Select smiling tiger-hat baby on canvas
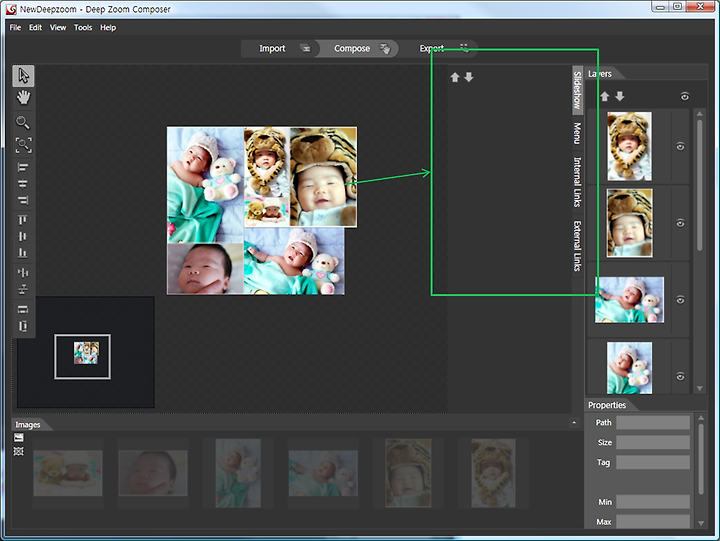The image size is (720, 541). [323, 177]
